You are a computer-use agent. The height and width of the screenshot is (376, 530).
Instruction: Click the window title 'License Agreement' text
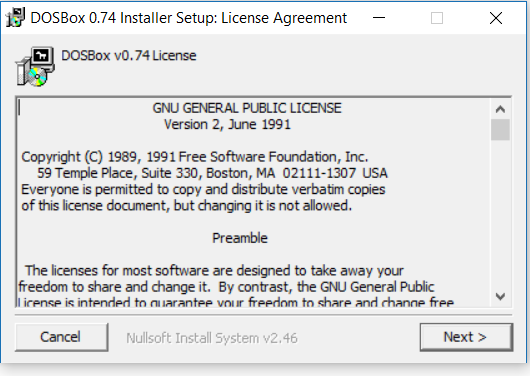click(284, 18)
